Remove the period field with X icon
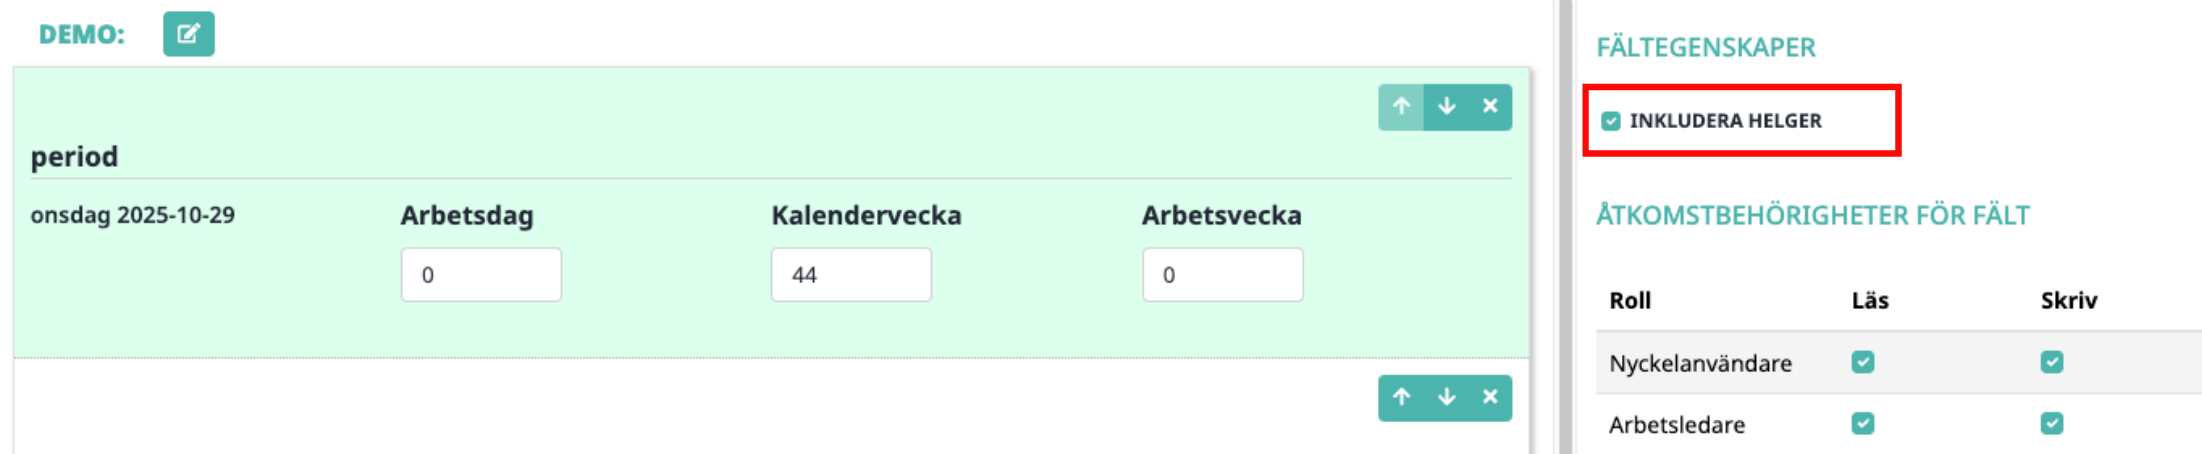This screenshot has width=2202, height=454. (1490, 106)
